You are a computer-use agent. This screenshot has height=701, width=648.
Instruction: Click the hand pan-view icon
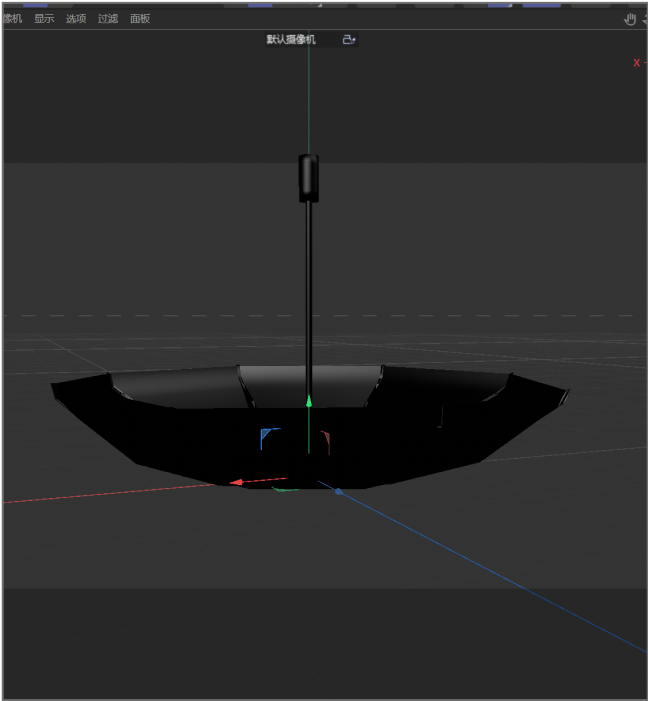[630, 19]
